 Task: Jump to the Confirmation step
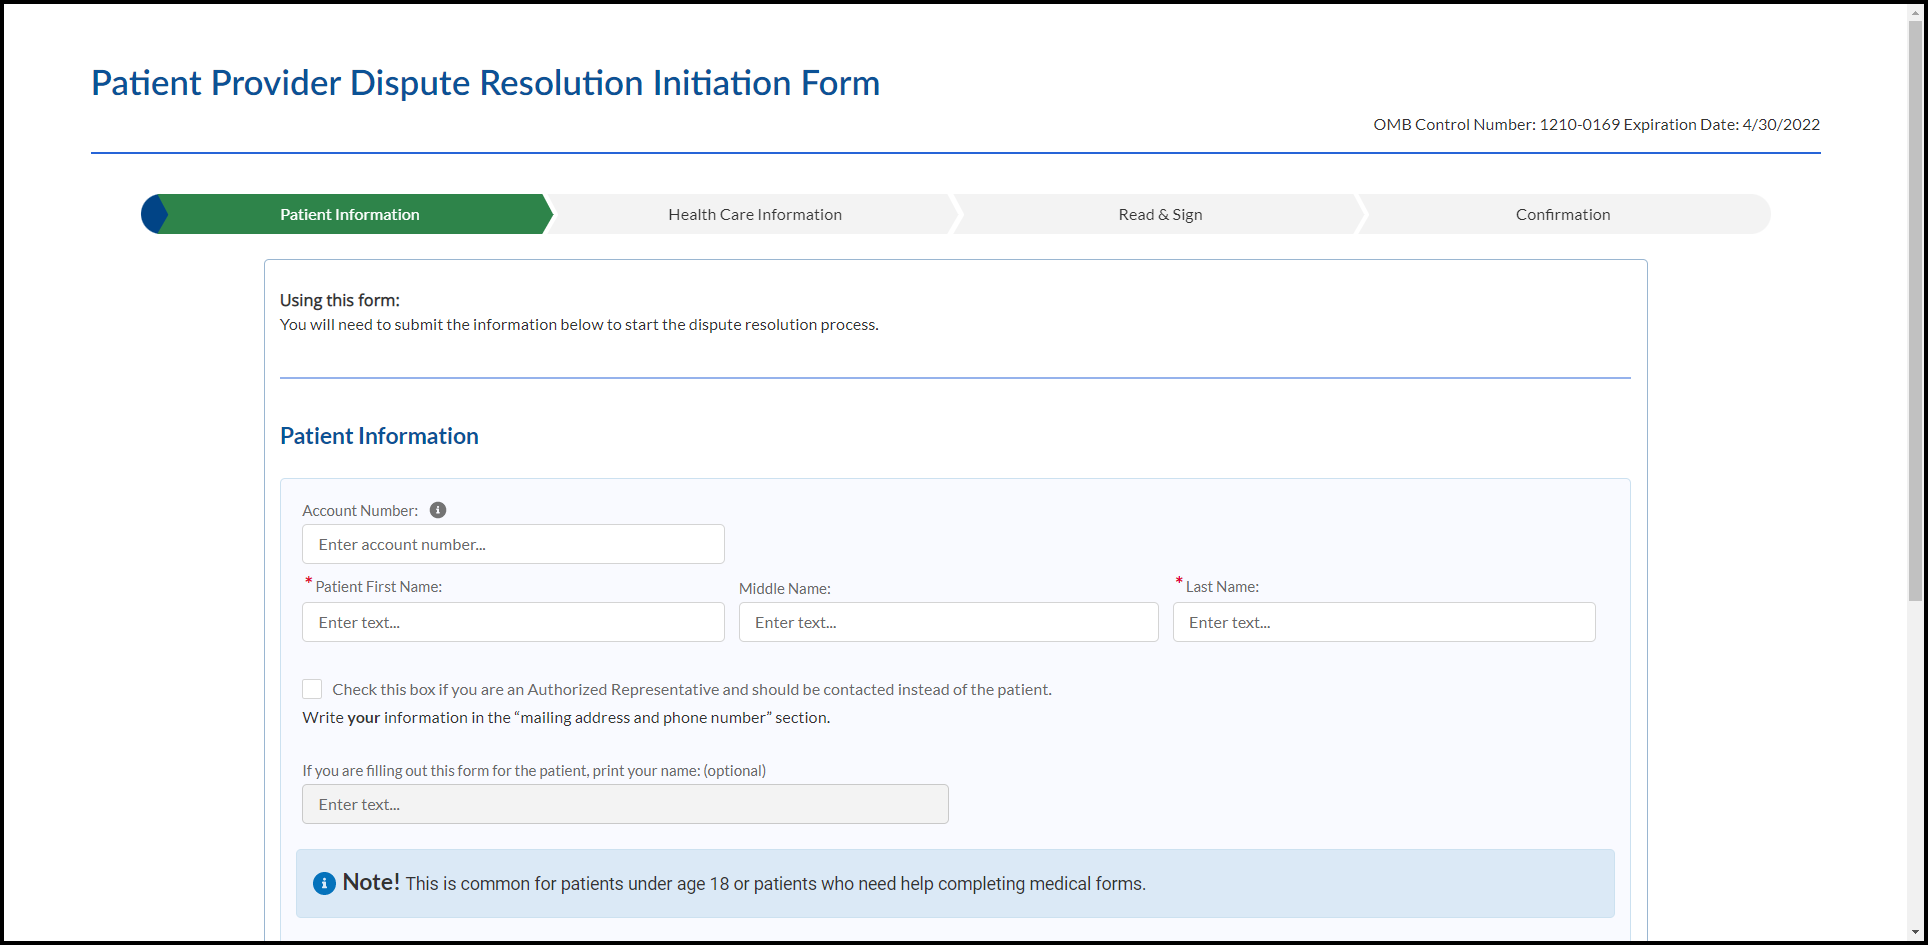click(x=1562, y=214)
